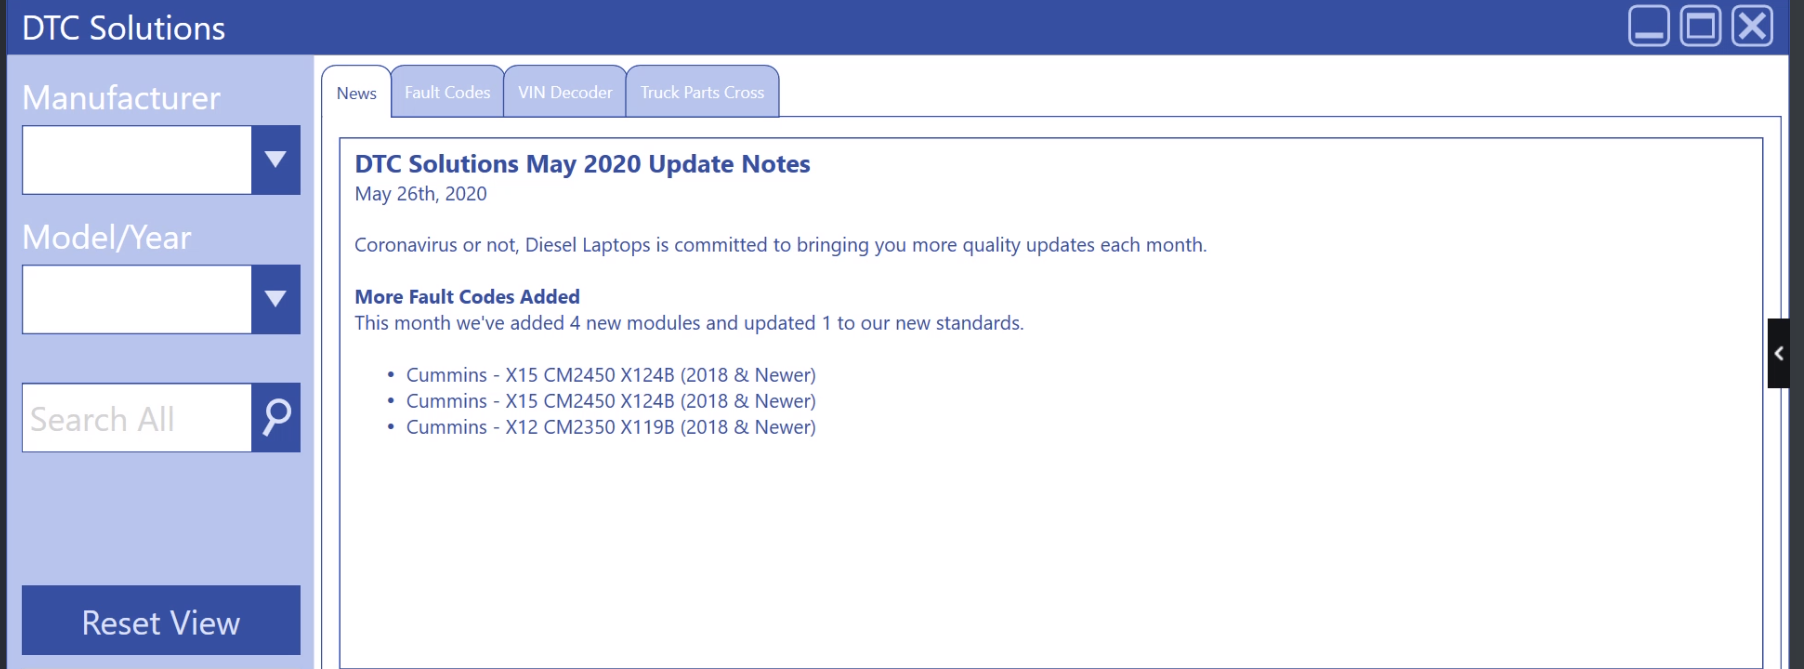
Task: Select the Truck Parts Cross tab
Action: [702, 92]
